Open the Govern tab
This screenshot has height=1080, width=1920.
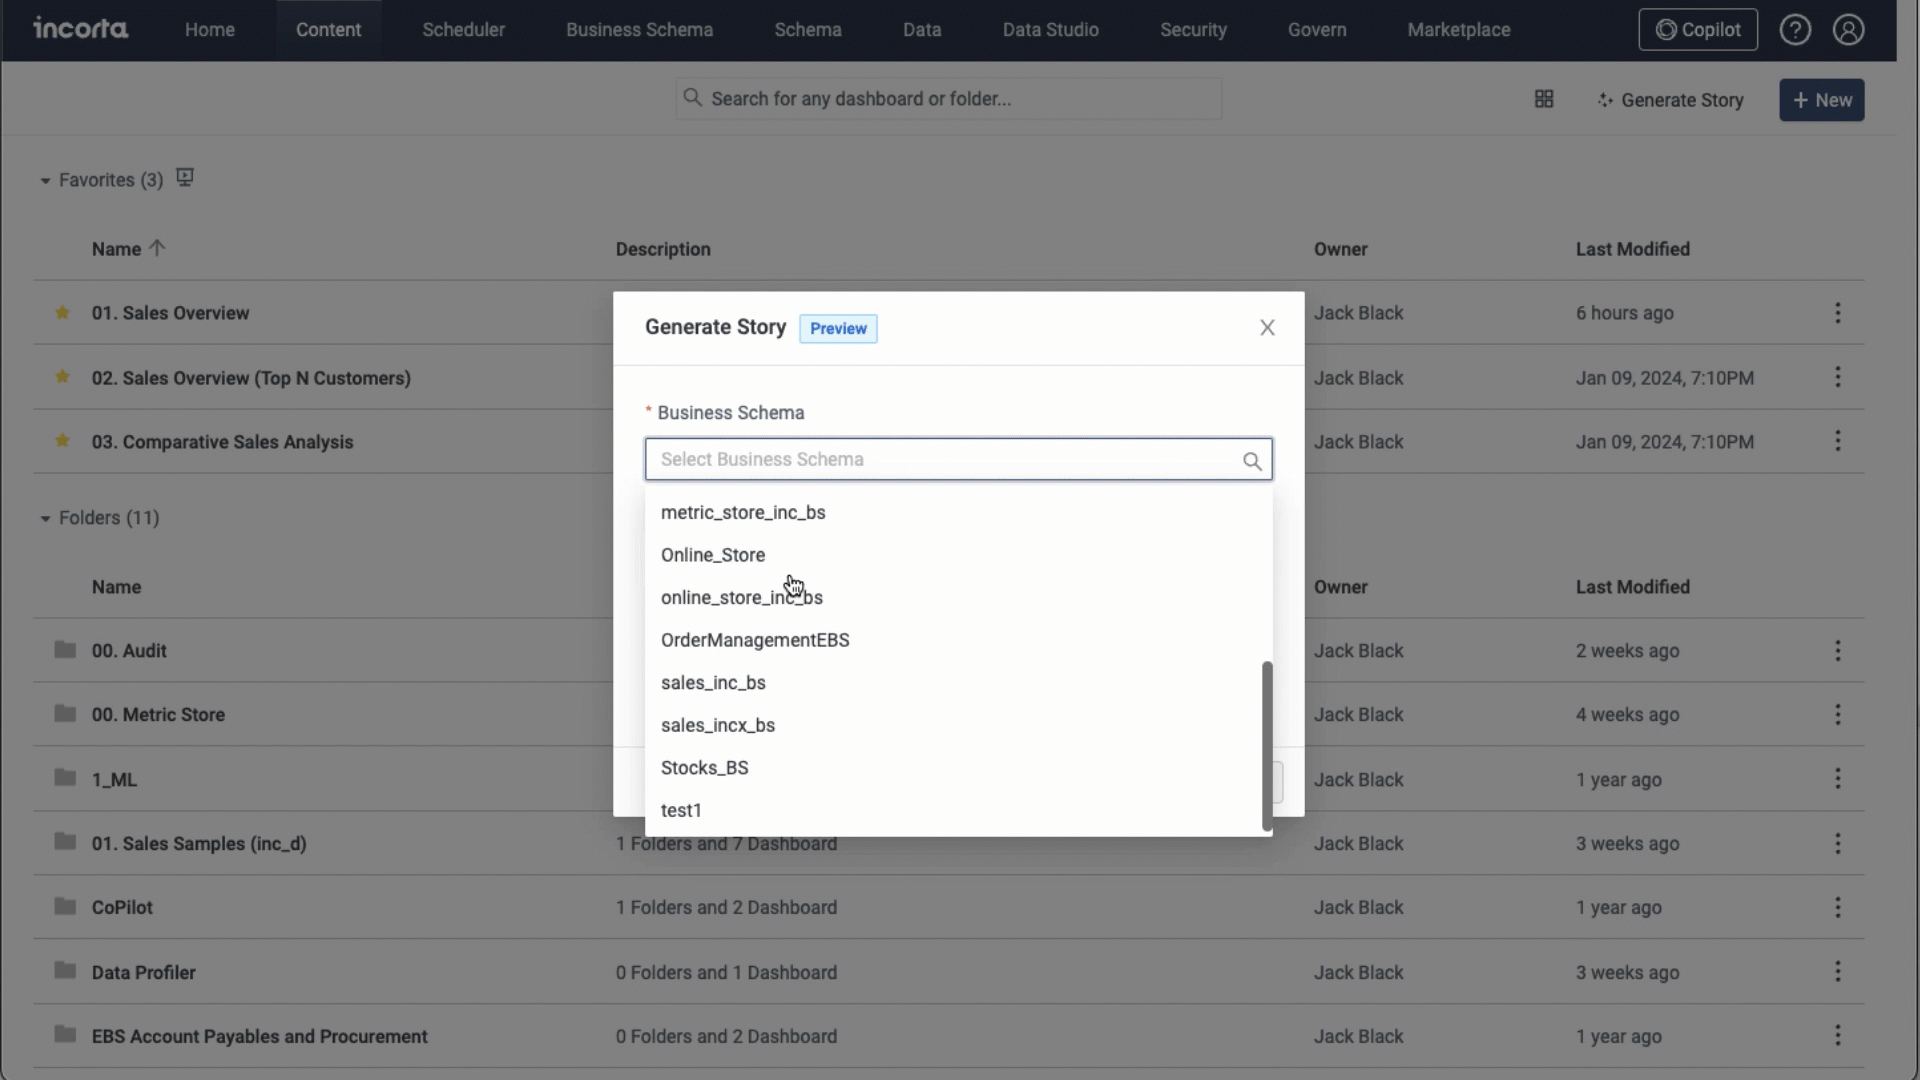point(1316,30)
